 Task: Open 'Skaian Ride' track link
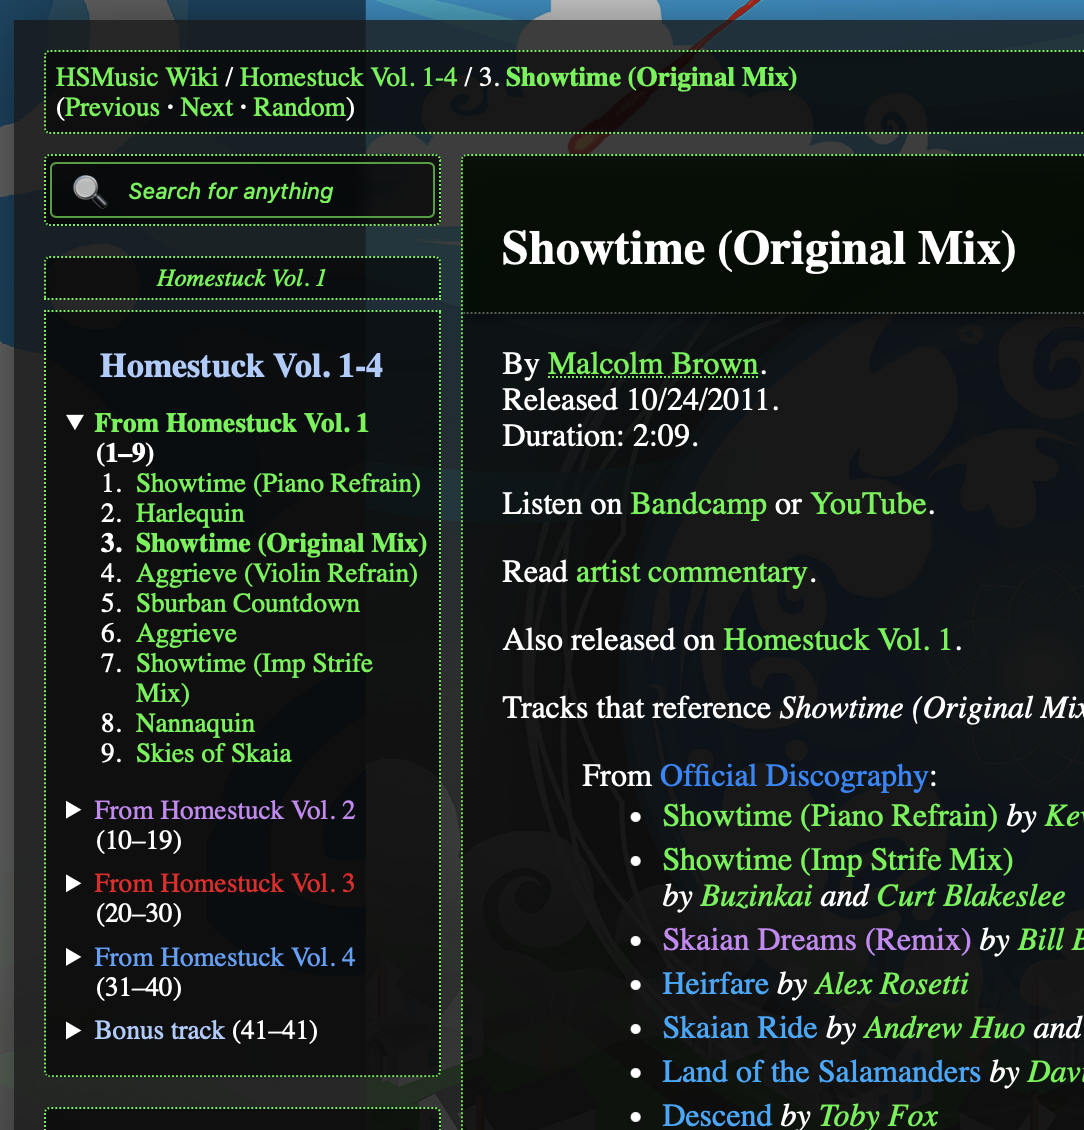pyautogui.click(x=740, y=1028)
